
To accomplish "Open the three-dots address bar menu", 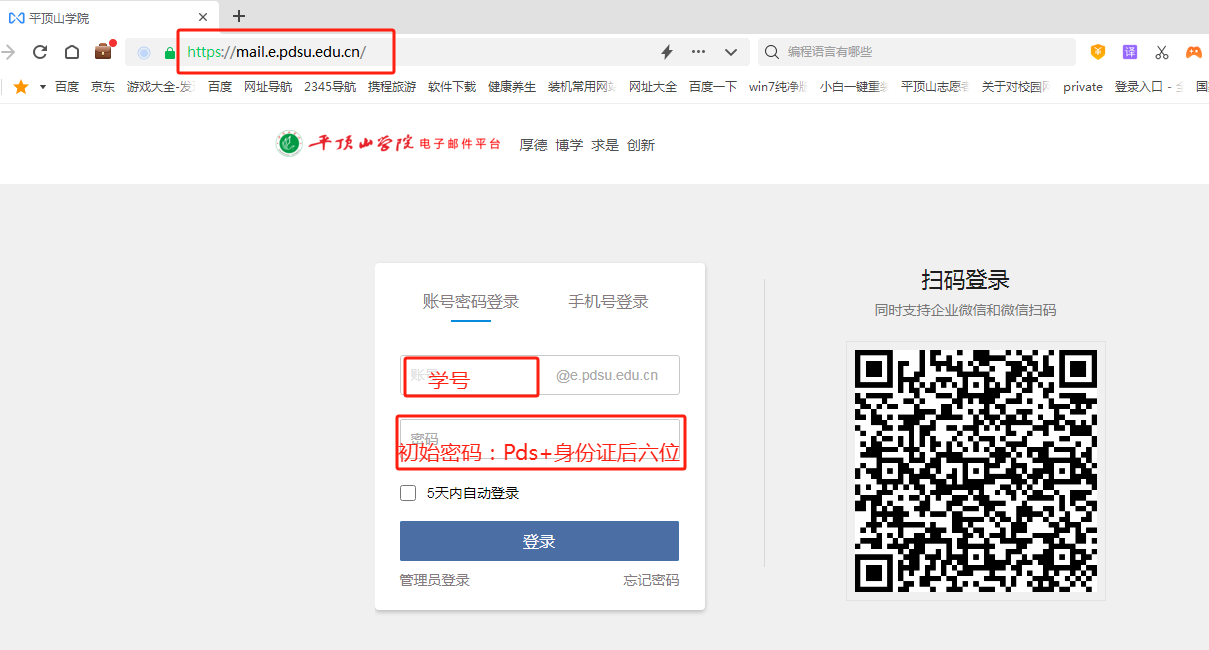I will pos(699,52).
